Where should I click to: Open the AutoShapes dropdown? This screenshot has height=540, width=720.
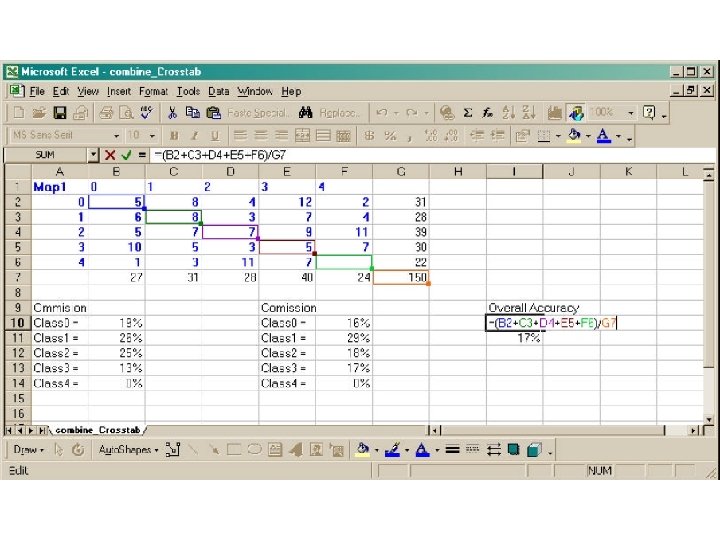(129, 450)
